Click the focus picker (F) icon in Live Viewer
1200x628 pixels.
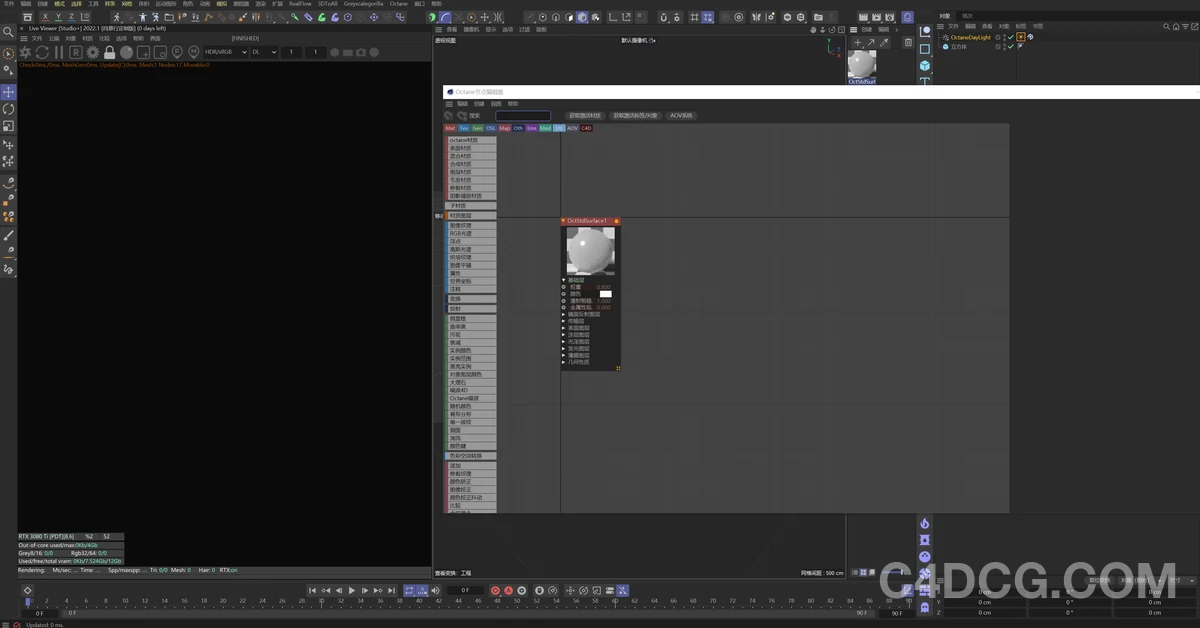[175, 52]
